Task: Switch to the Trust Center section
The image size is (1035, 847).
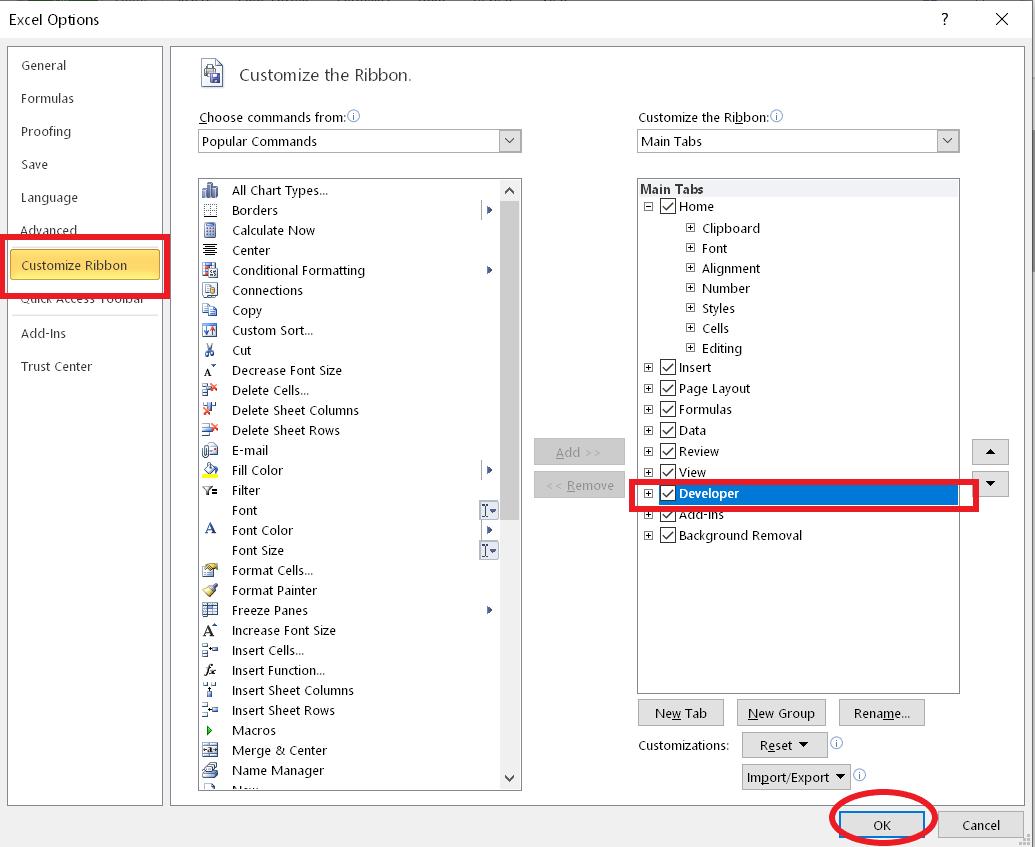Action: pos(56,366)
